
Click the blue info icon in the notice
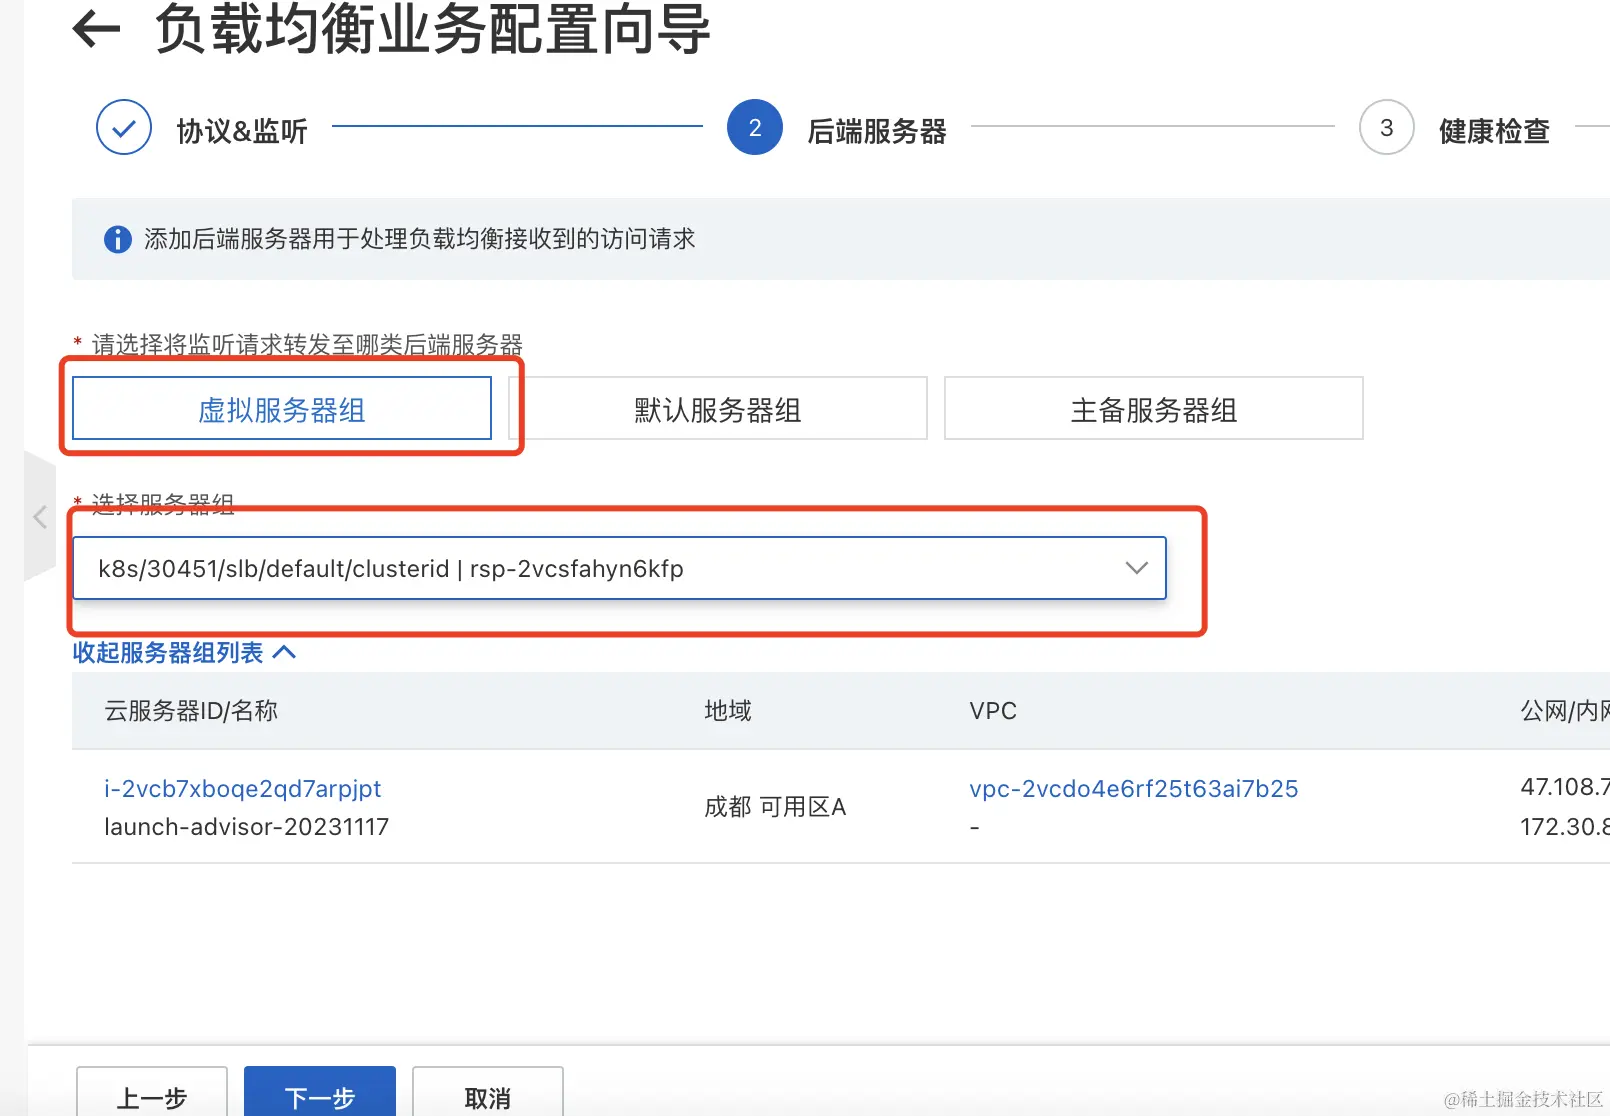[x=118, y=240]
